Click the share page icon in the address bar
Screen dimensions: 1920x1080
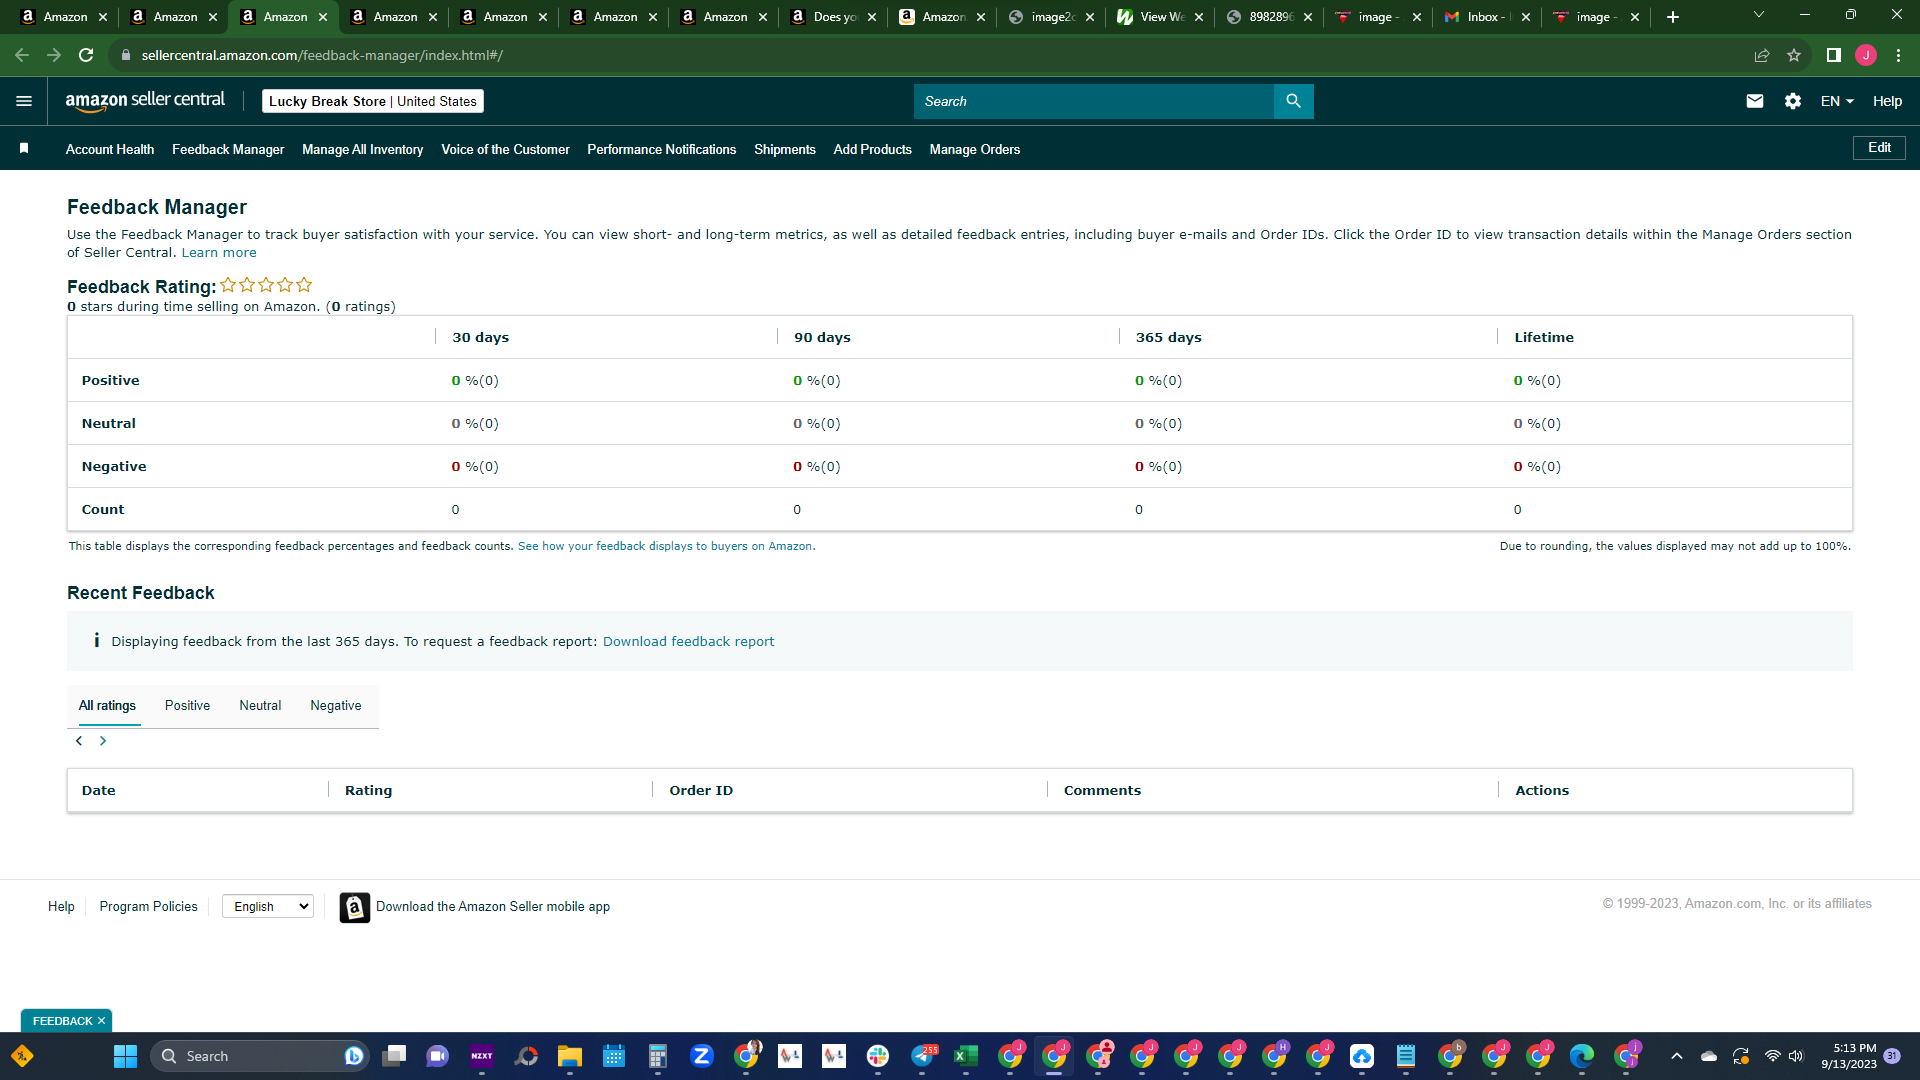pyautogui.click(x=1762, y=55)
